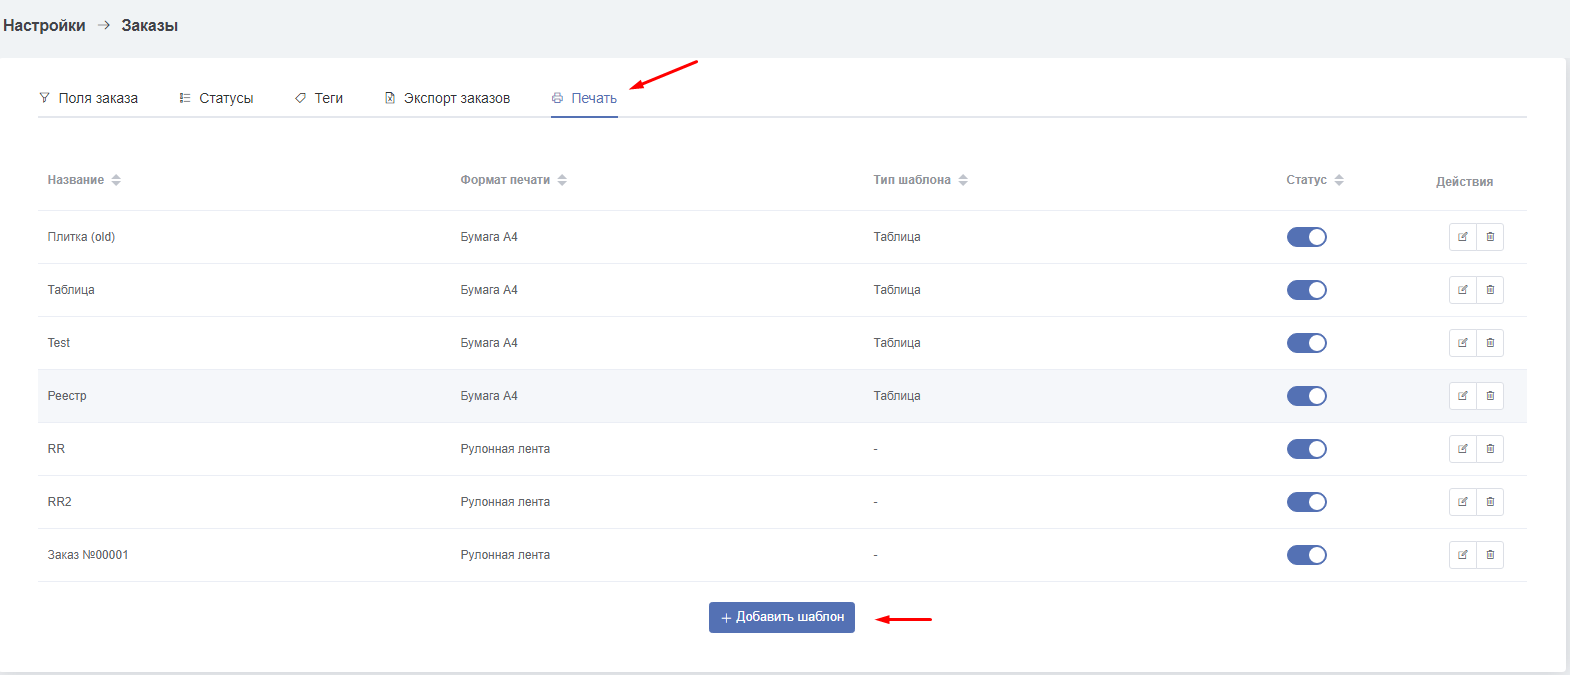Screen dimensions: 1570x675
Task: Delete the Таблица template row
Action: click(1490, 290)
